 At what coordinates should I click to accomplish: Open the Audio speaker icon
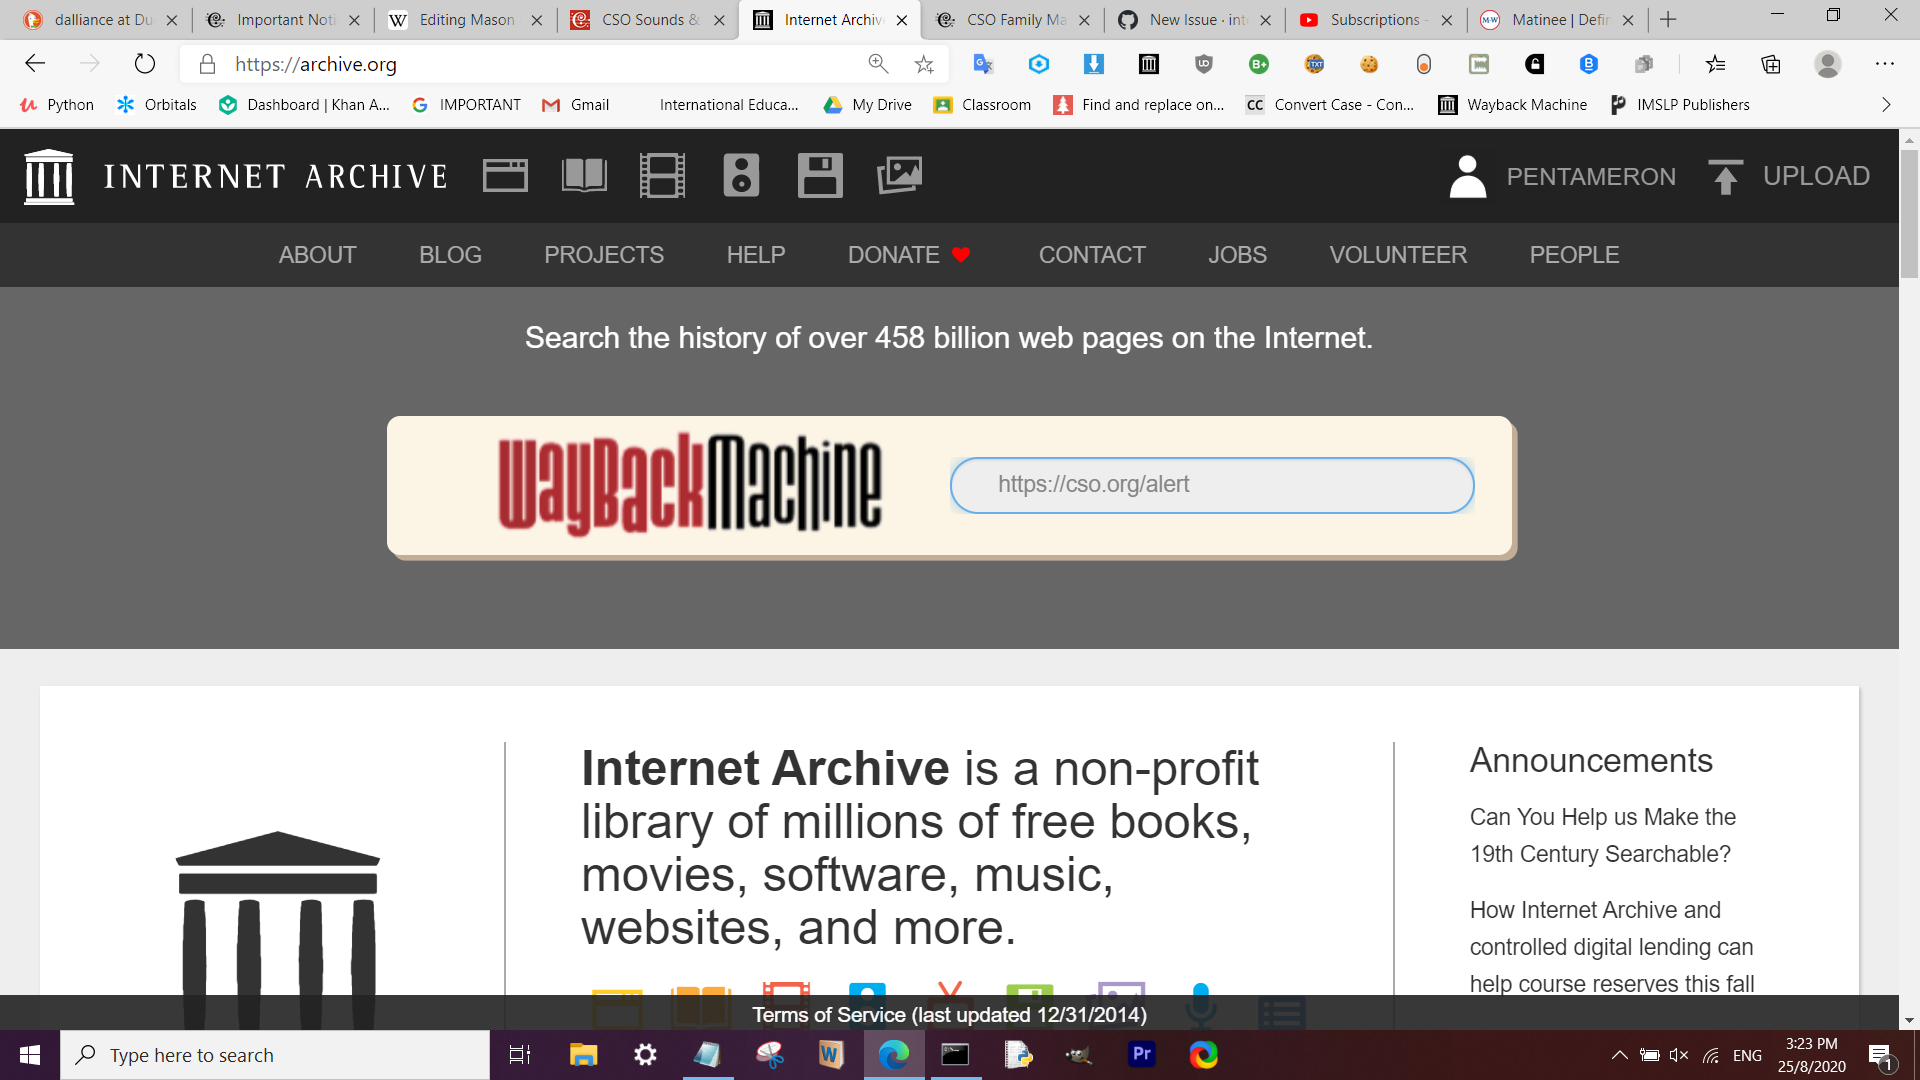741,176
